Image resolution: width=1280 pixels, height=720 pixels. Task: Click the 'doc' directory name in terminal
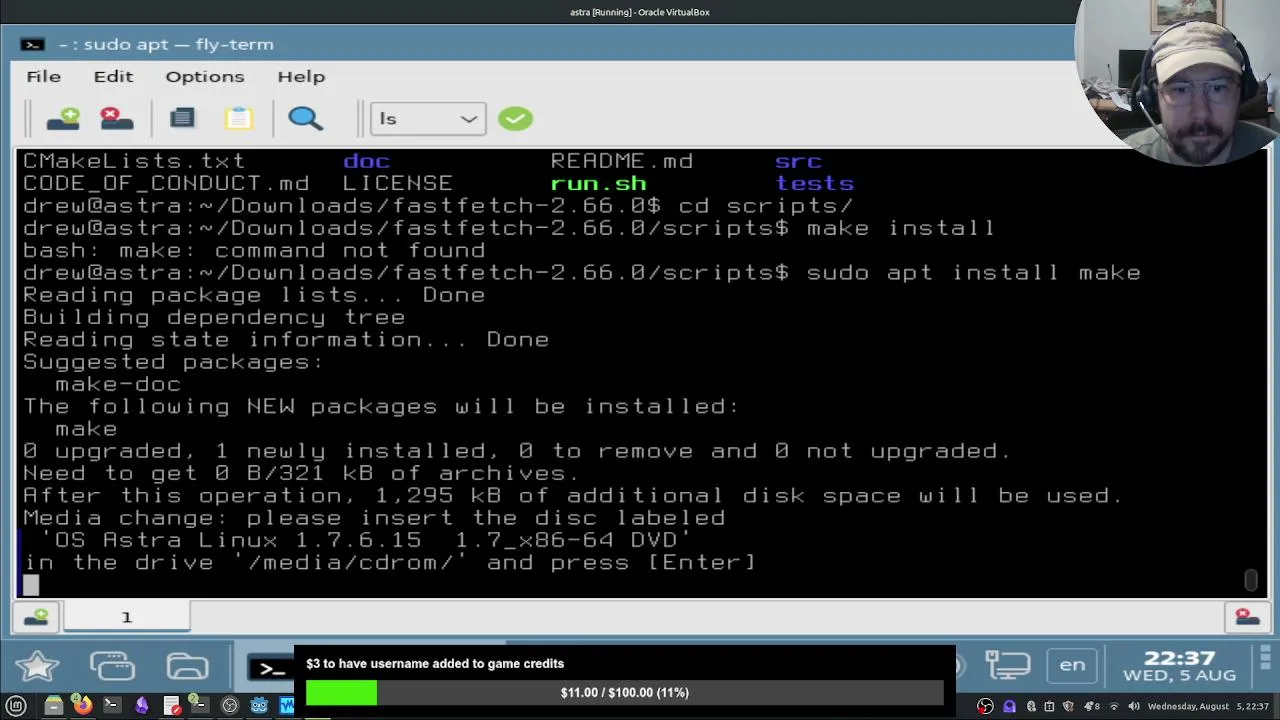(366, 161)
